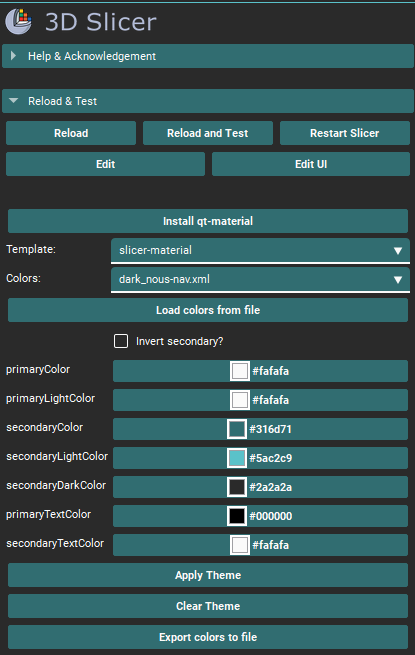Screen dimensions: 415x655
Task: Expand the Help & Acknowledgement section
Action: (x=208, y=56)
